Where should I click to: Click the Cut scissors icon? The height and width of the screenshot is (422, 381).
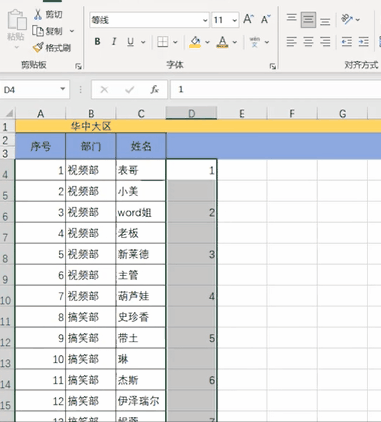pyautogui.click(x=38, y=15)
